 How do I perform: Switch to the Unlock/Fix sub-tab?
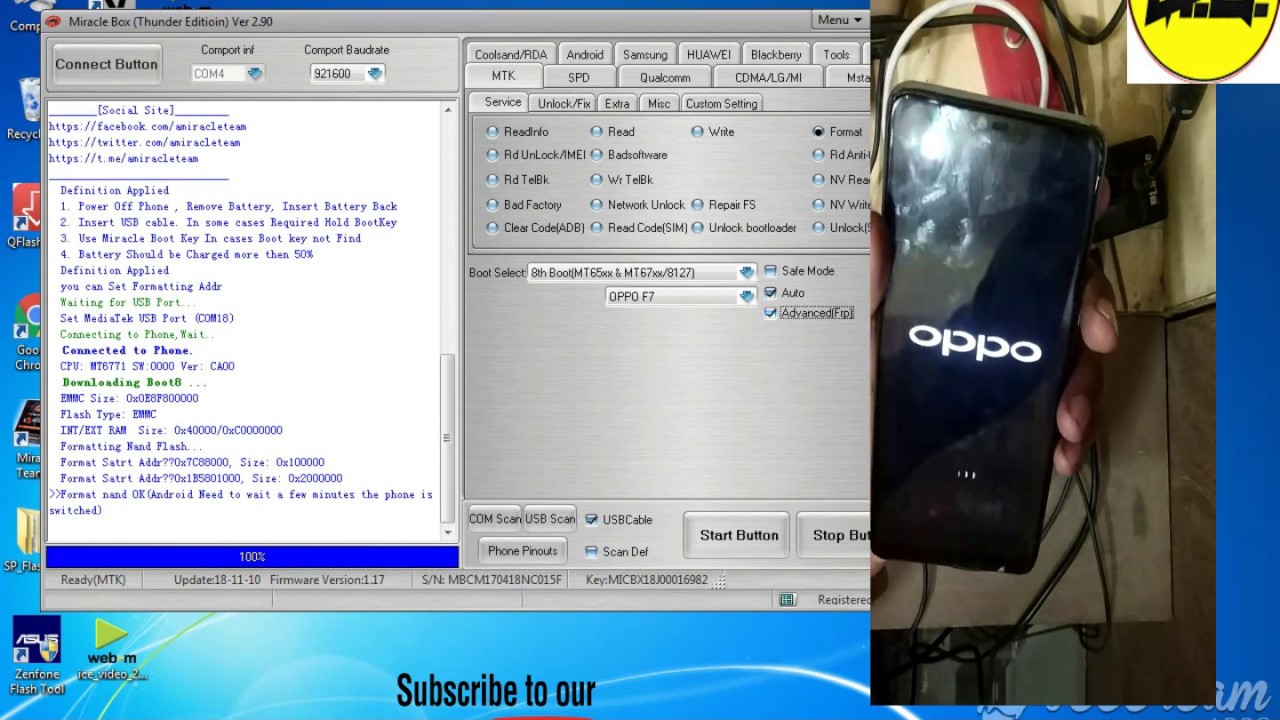pos(564,104)
